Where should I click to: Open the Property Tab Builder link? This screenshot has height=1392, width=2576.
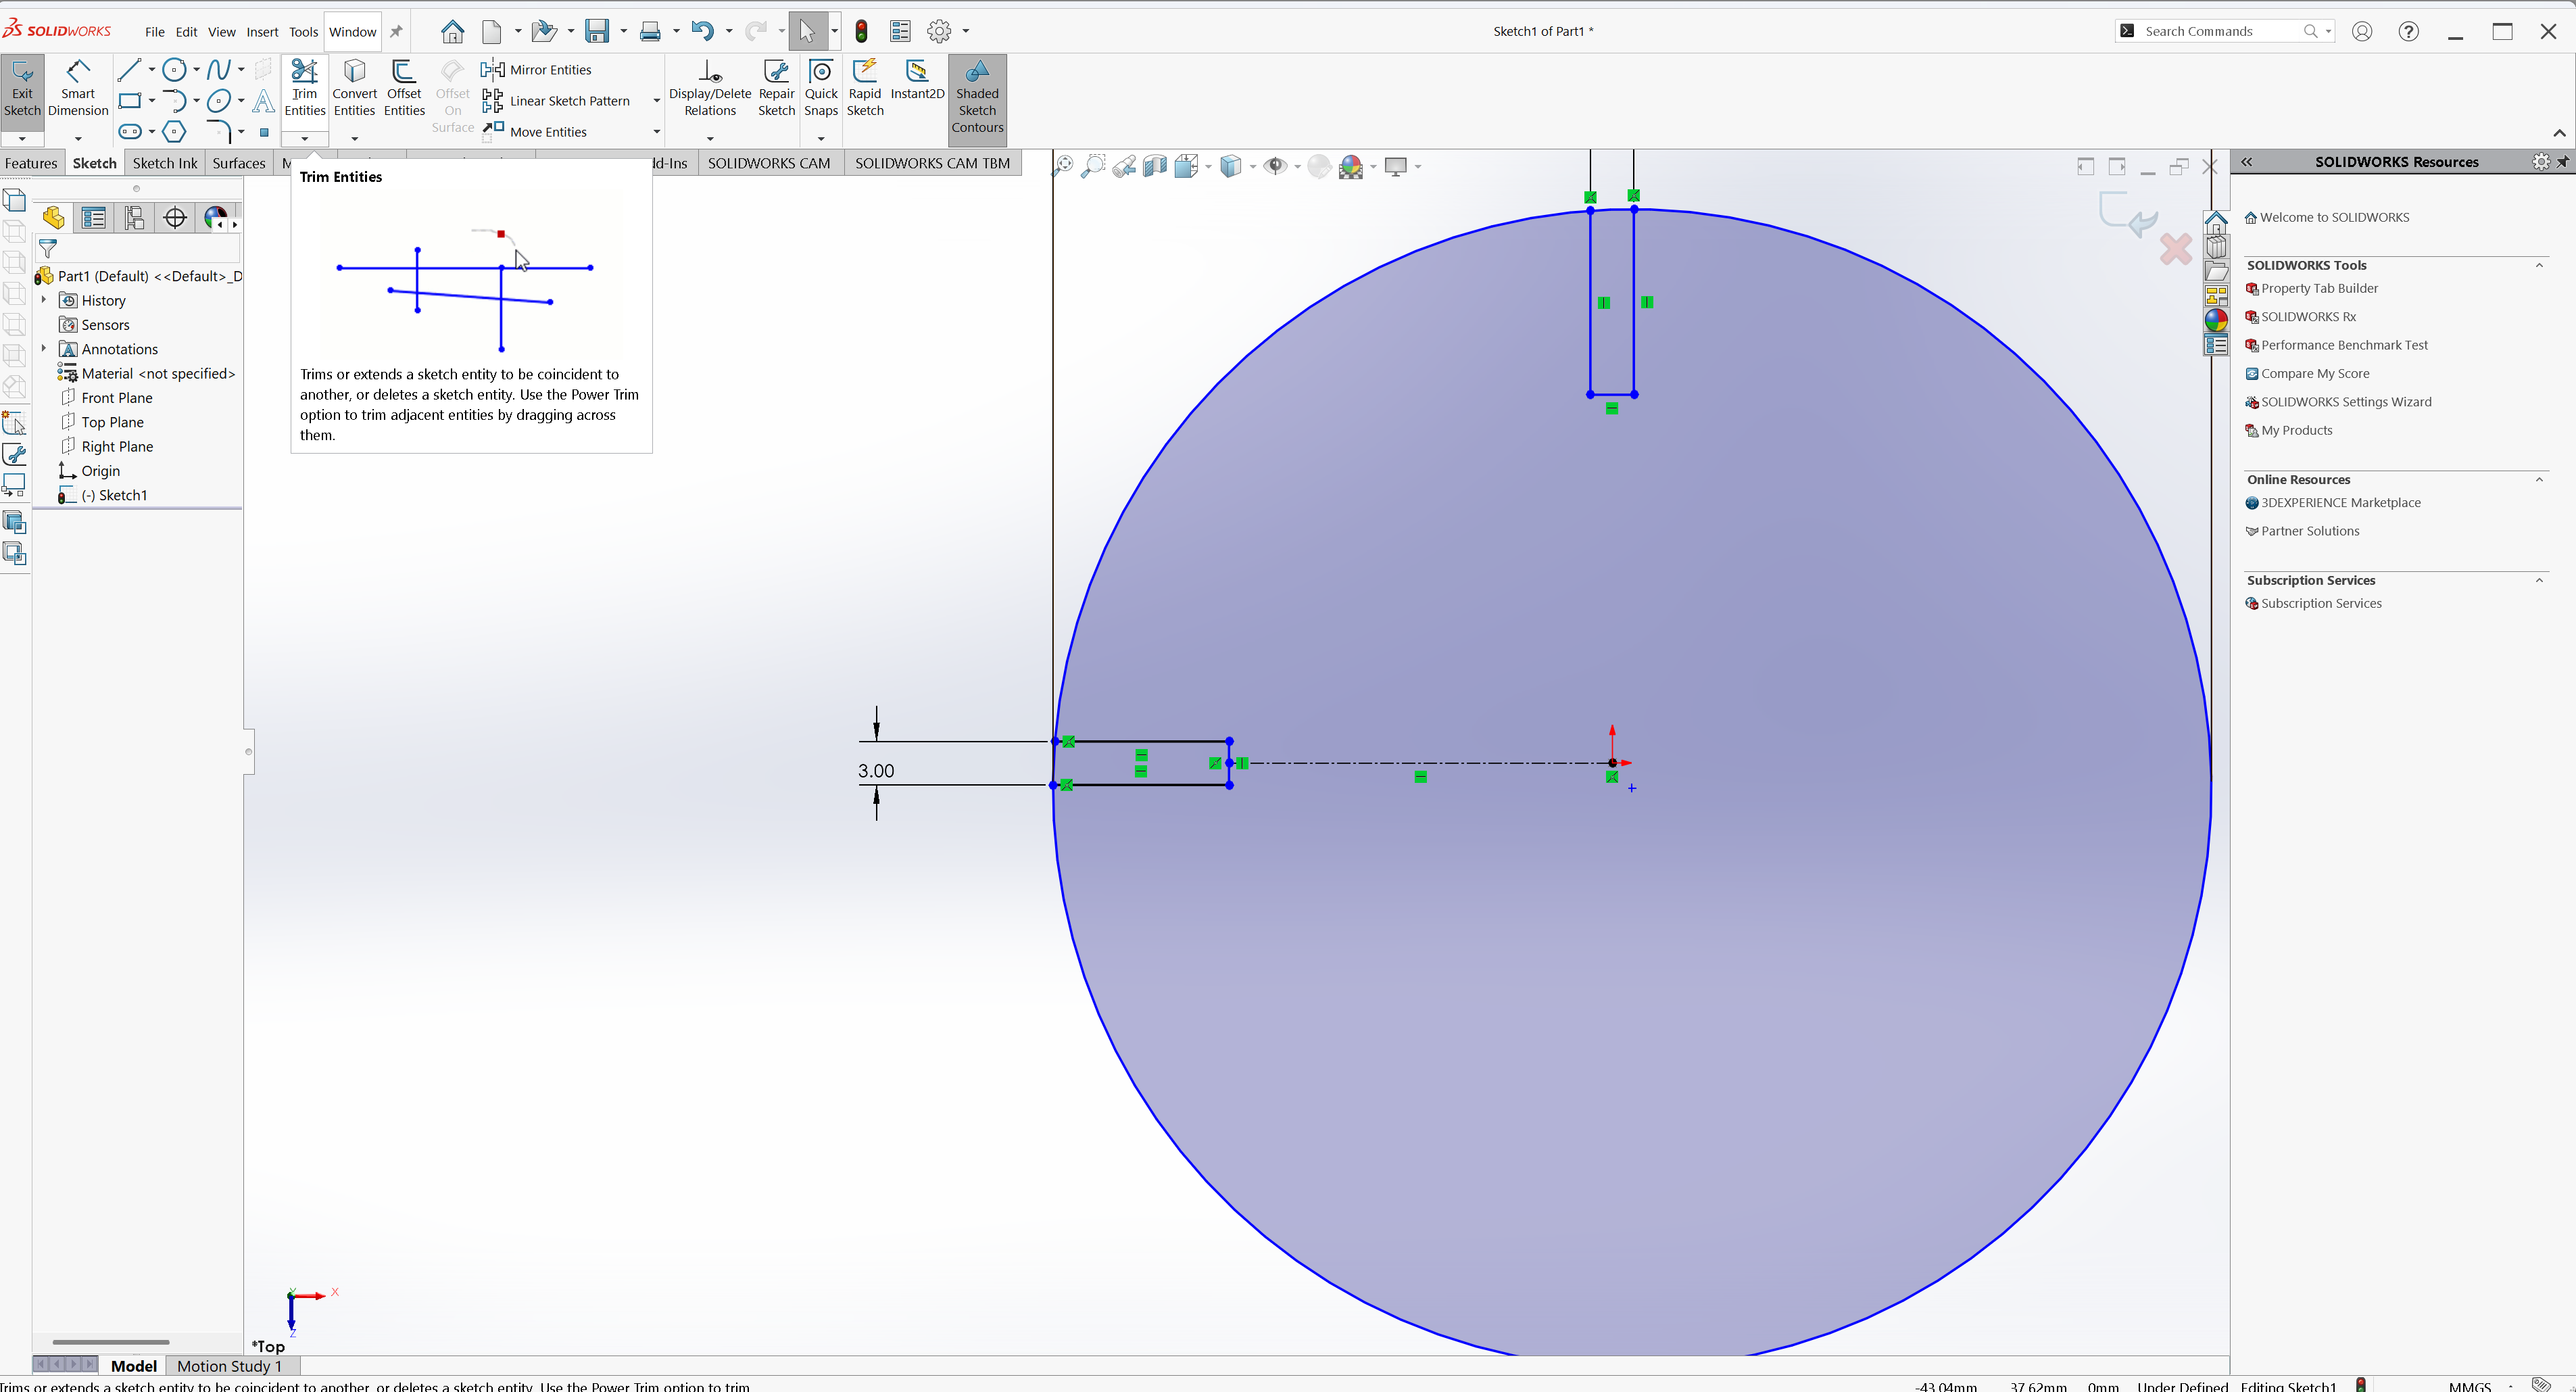[2319, 288]
